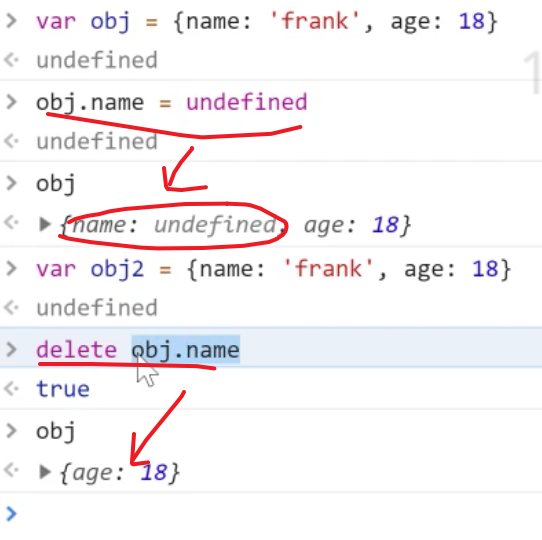542x540 pixels.
Task: Expand the {name: undefined, age: 18} object
Action: (45, 224)
